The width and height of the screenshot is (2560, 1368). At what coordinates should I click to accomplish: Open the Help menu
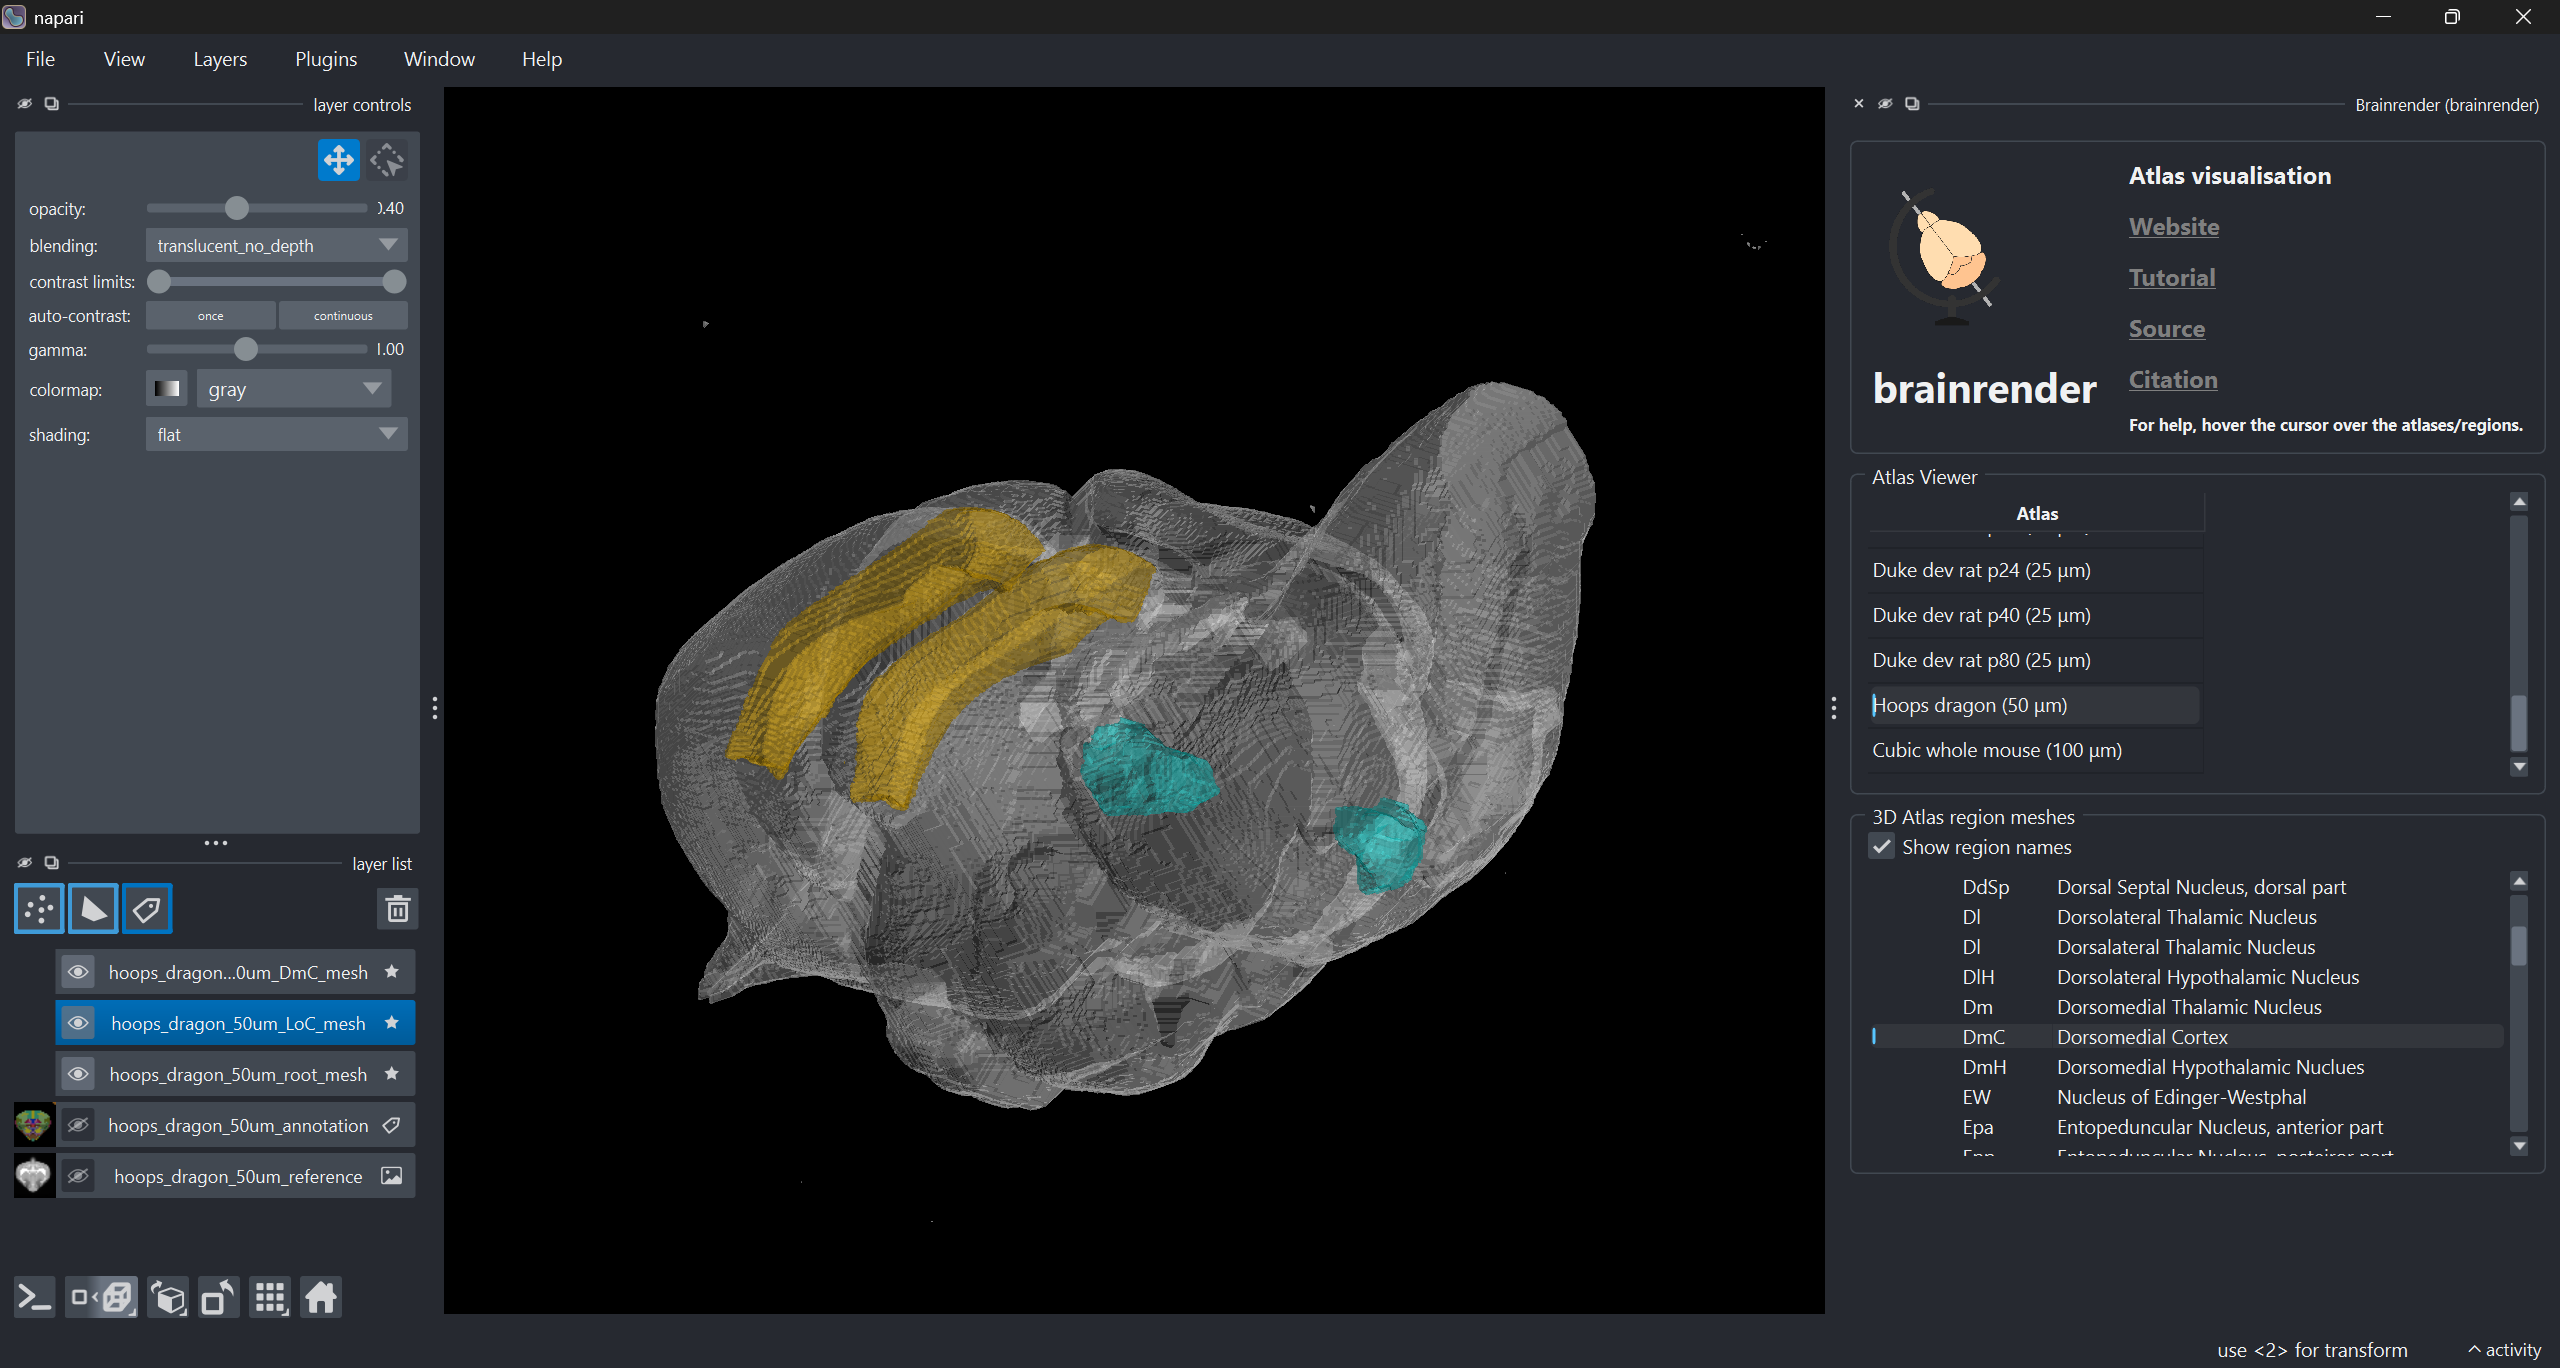[x=542, y=59]
